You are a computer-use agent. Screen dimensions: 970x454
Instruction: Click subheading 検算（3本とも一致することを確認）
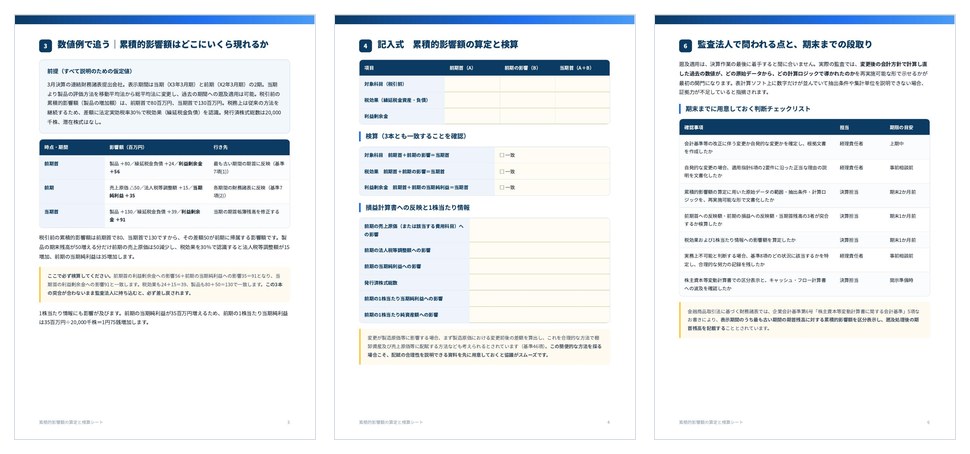pos(416,136)
